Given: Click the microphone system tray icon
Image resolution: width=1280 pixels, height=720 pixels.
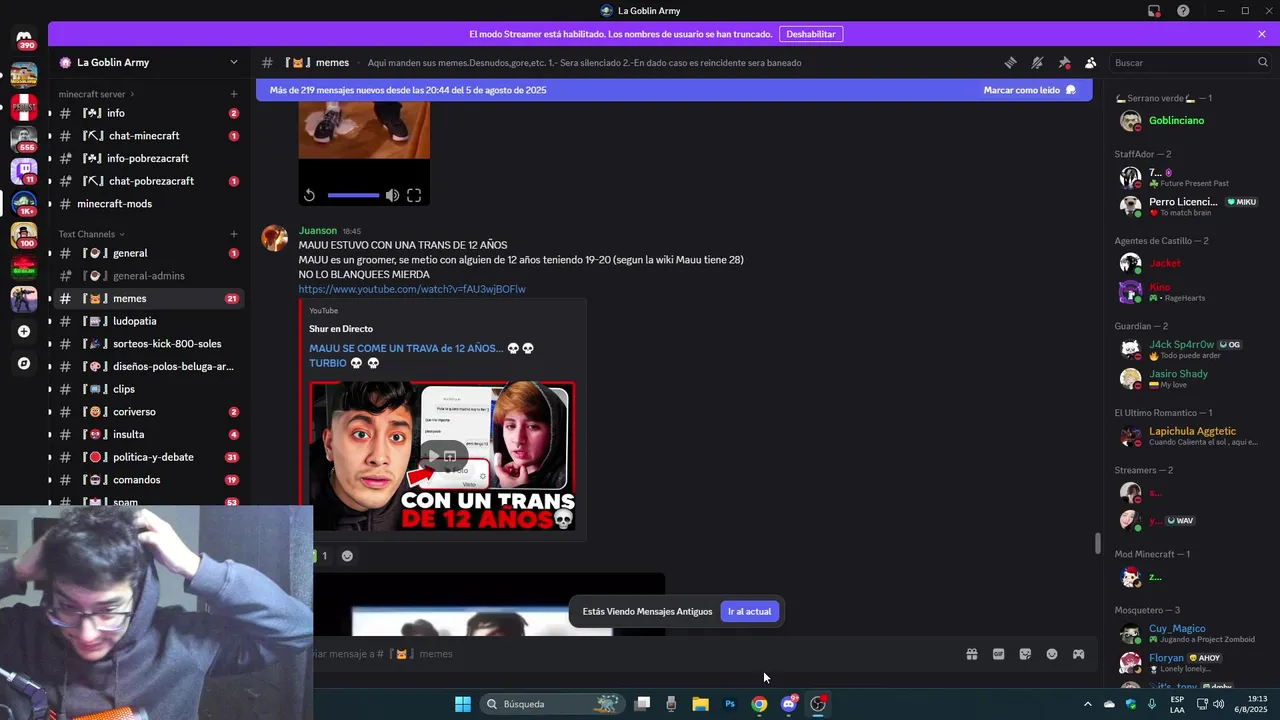Looking at the screenshot, I should [x=1152, y=704].
